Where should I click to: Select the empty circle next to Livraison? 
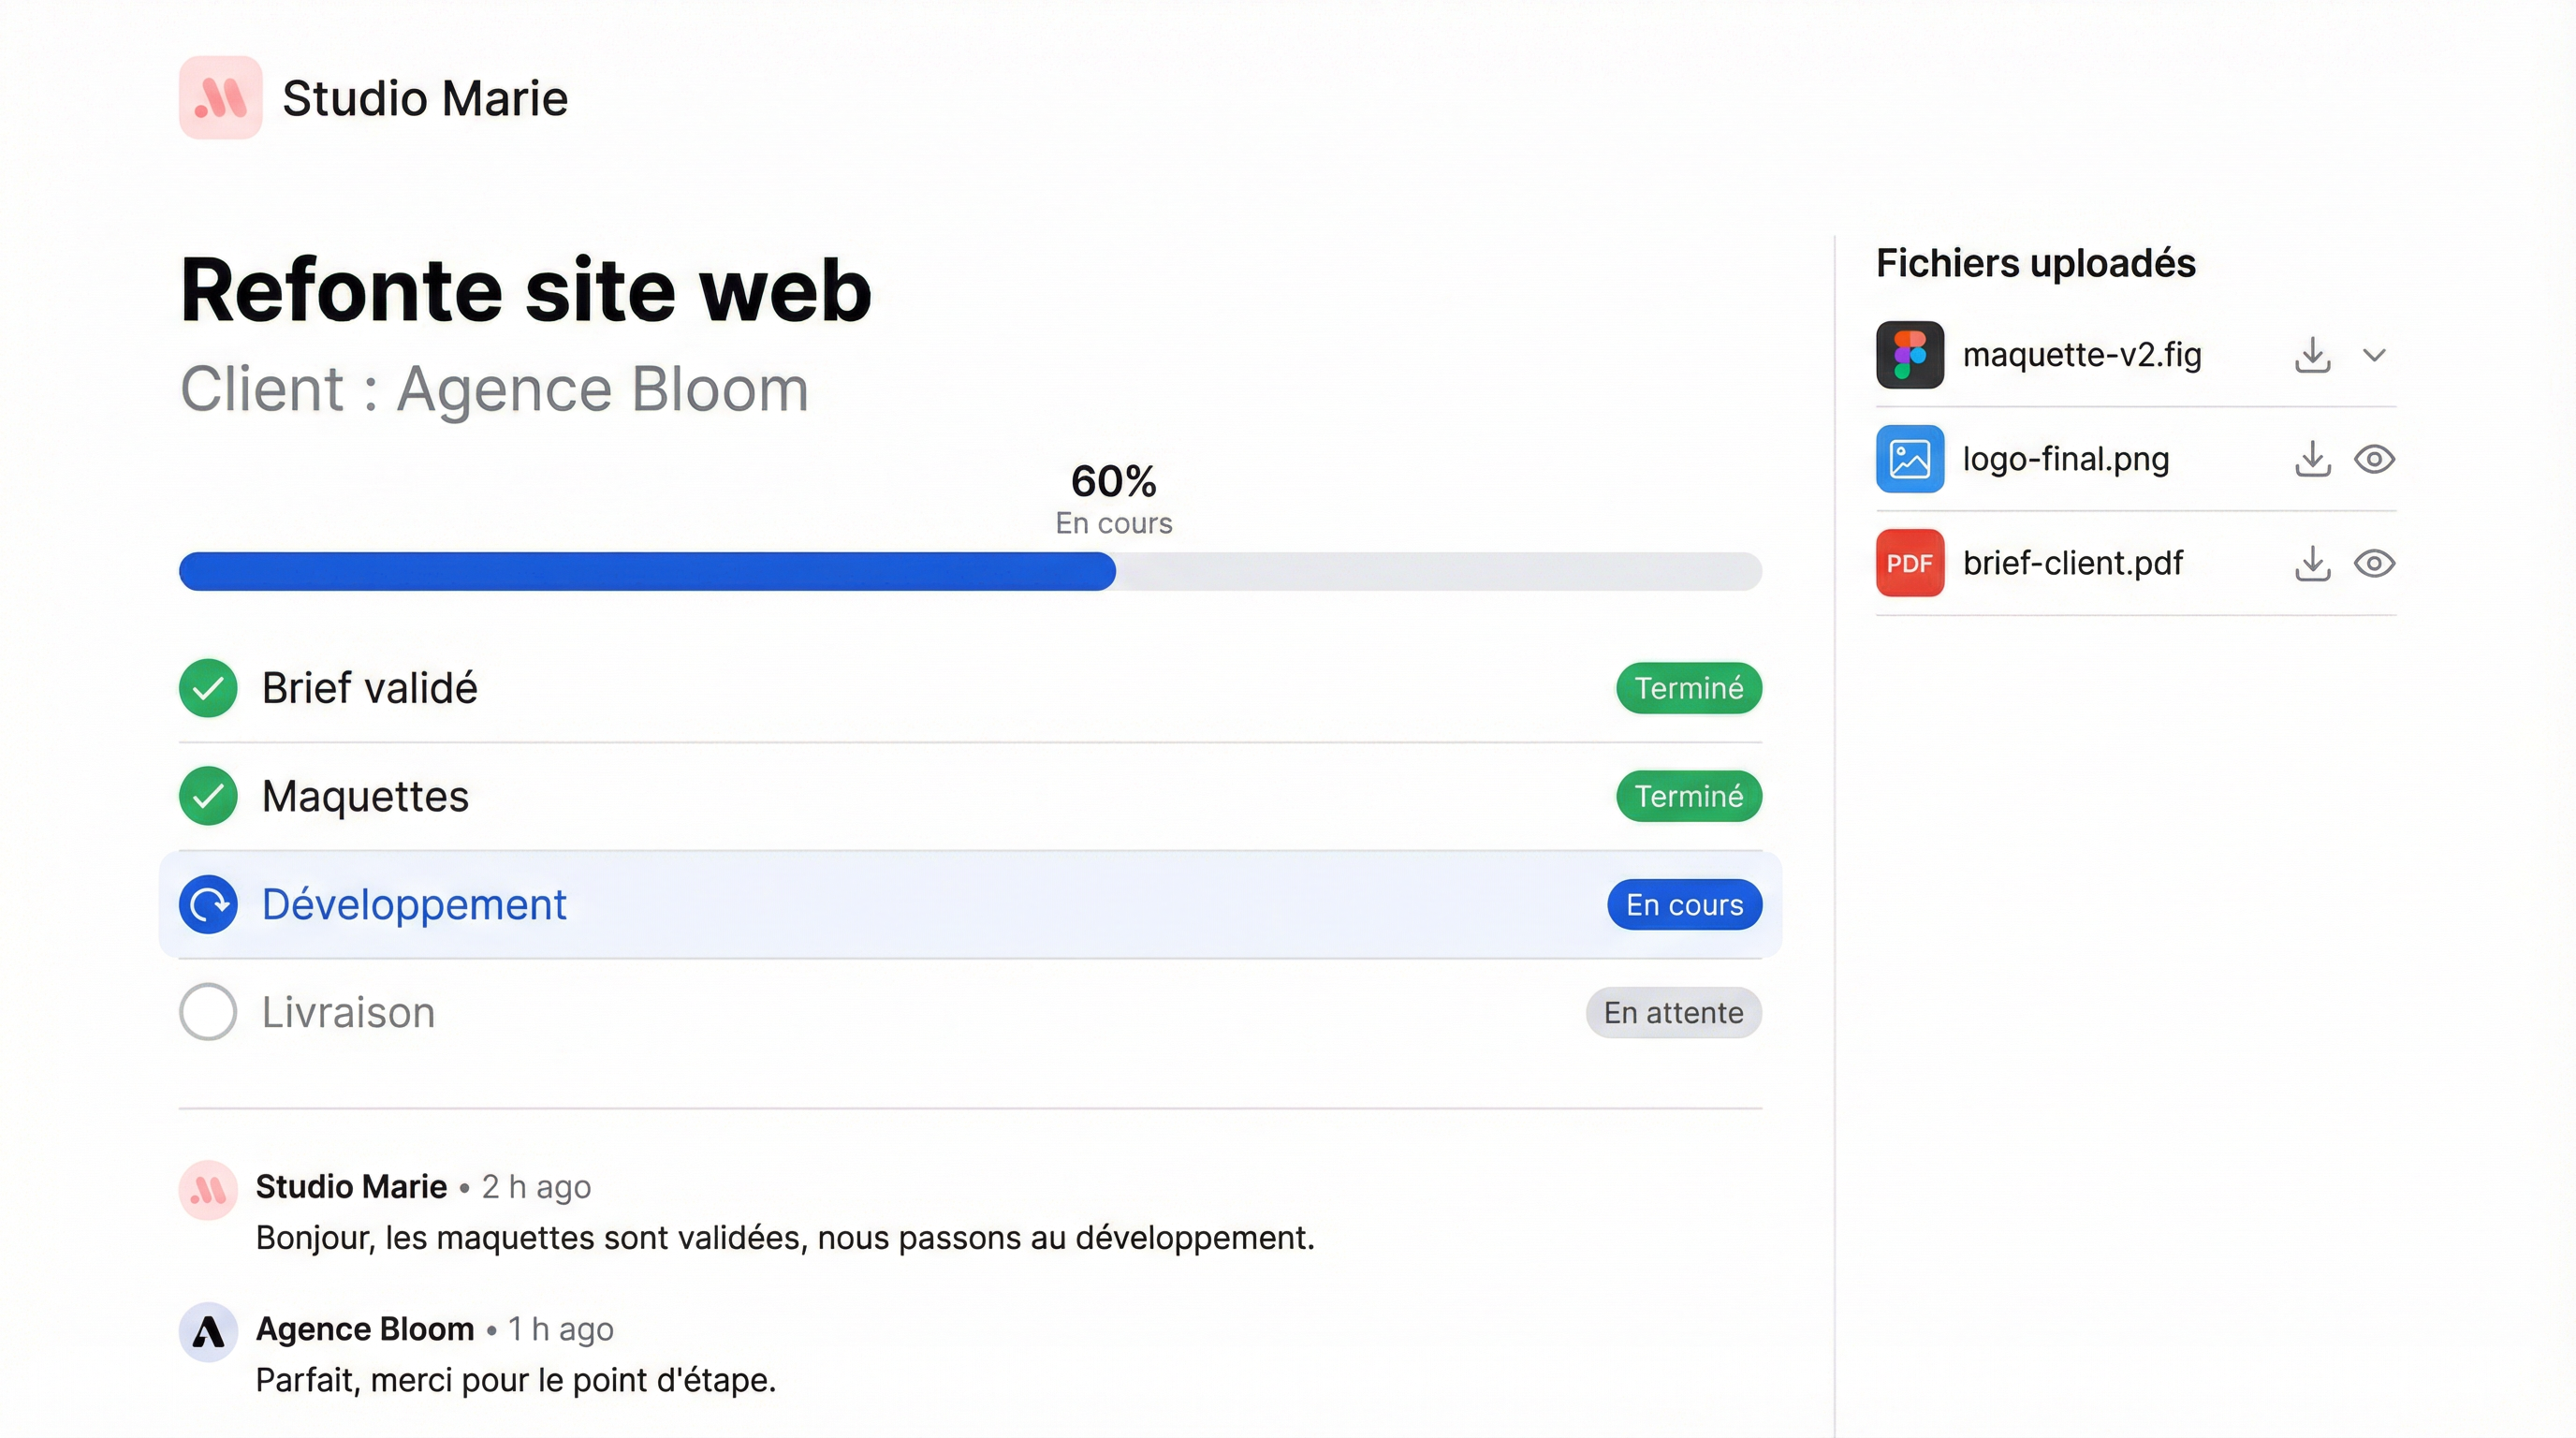[x=207, y=1011]
